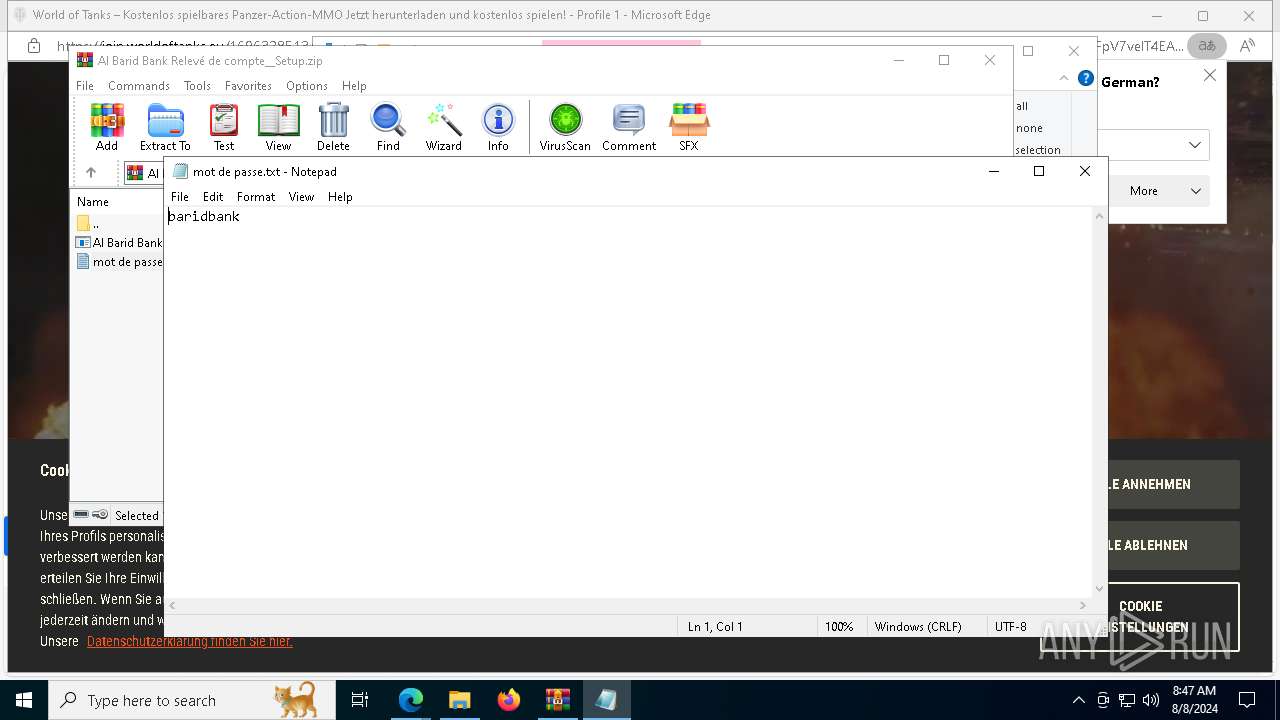Accept all cookies 'ANNEHMEN' button
Screen dimensions: 1280x720
coord(1173,484)
